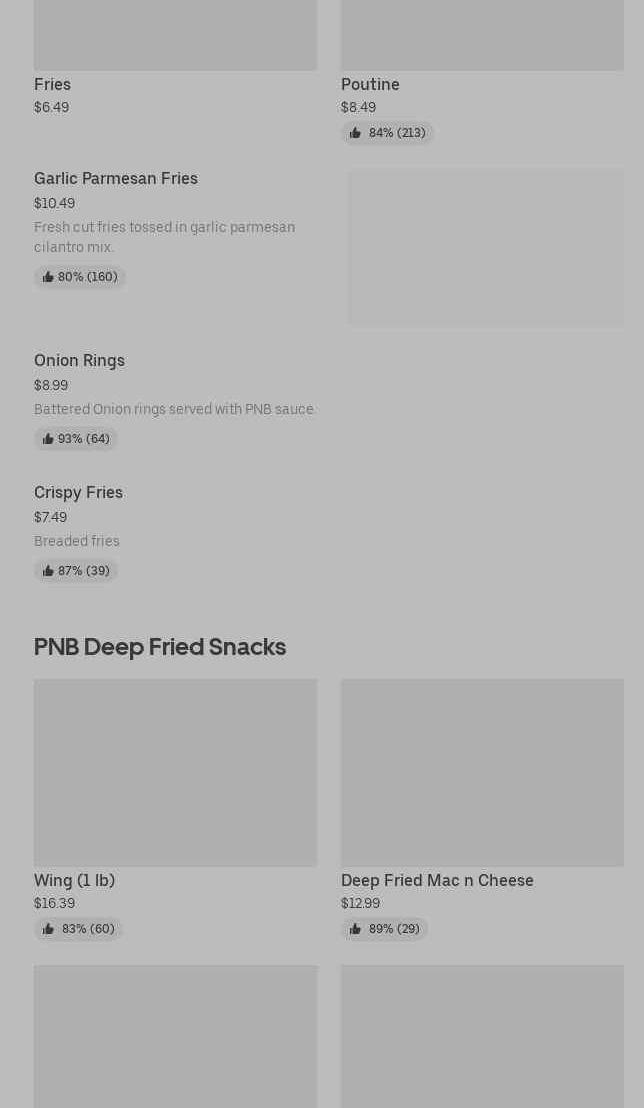Click the Deep Fried Mac n Cheese photo
The height and width of the screenshot is (1108, 644).
(482, 772)
